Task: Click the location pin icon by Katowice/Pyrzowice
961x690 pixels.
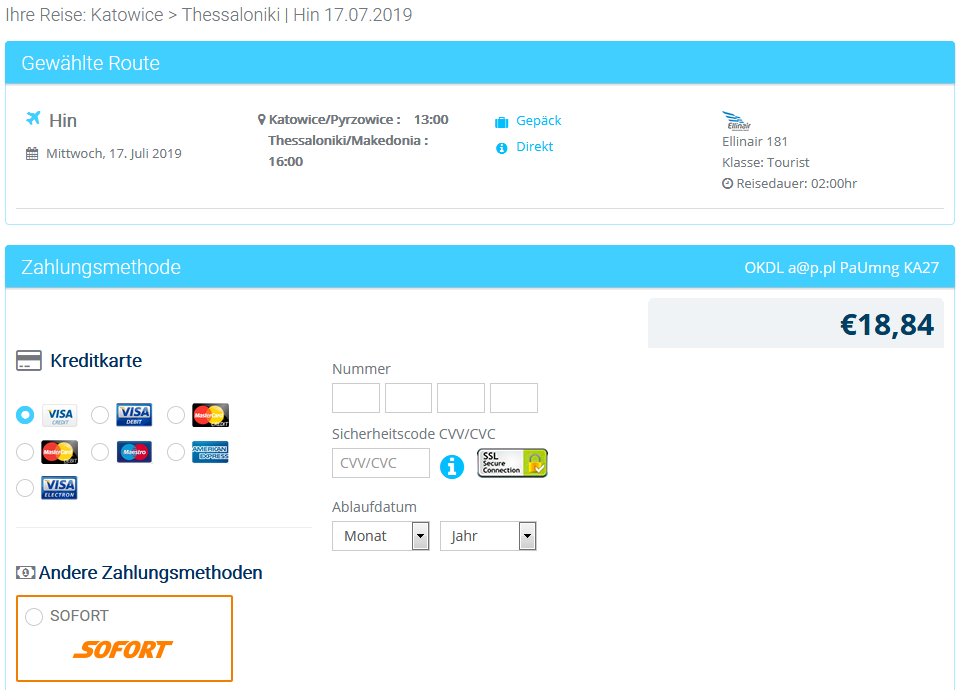Action: pos(262,120)
